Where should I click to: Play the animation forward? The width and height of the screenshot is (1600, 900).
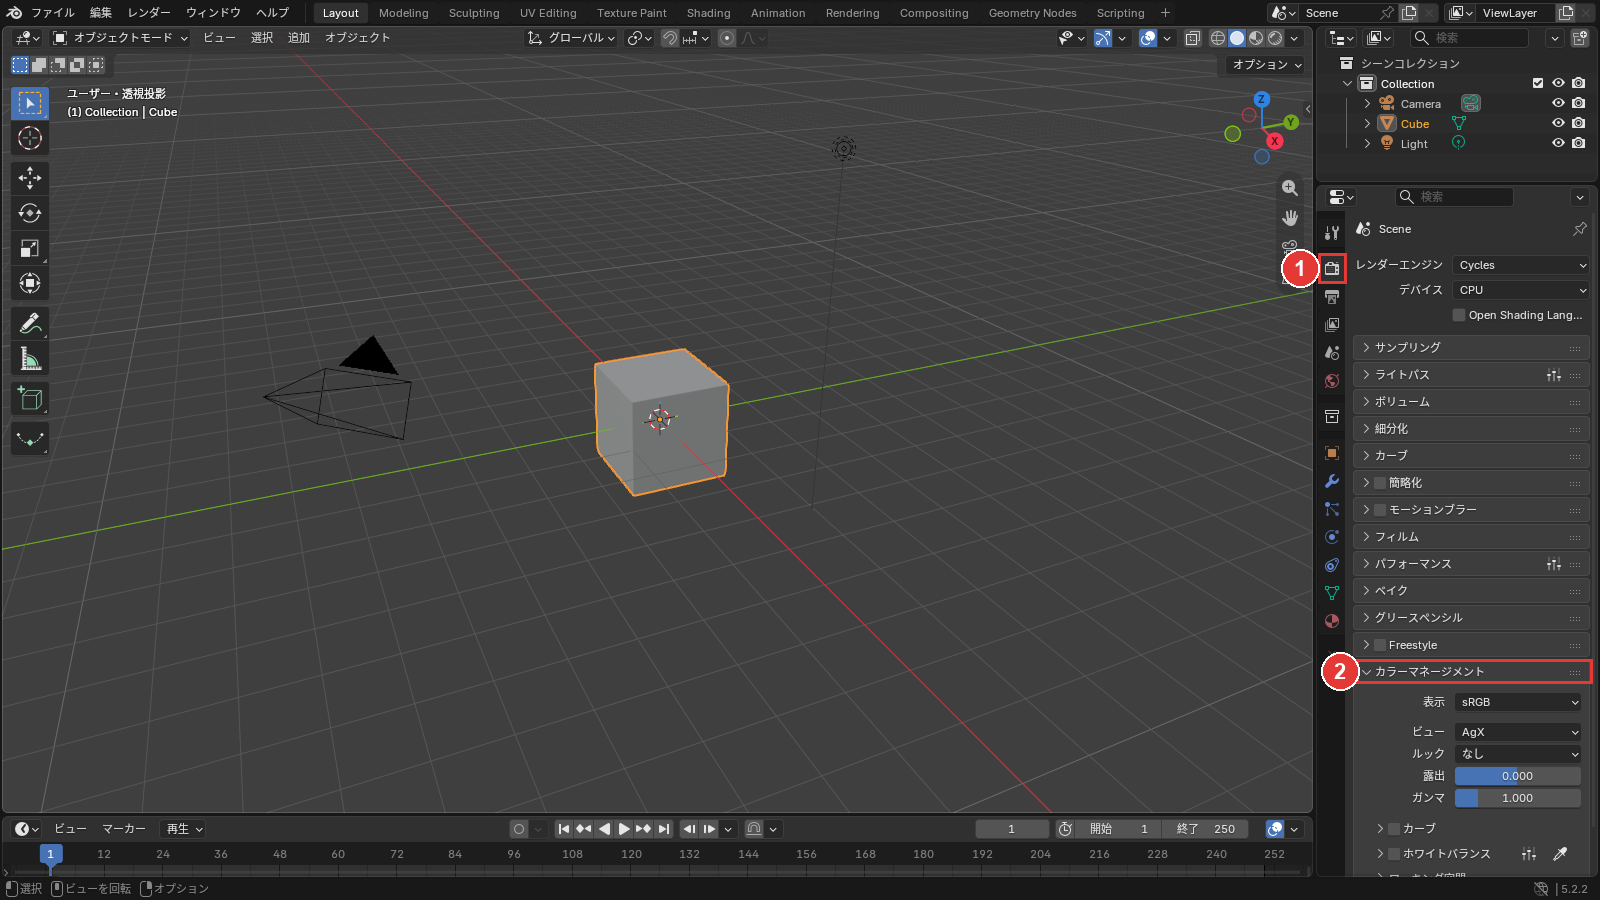[x=624, y=829]
